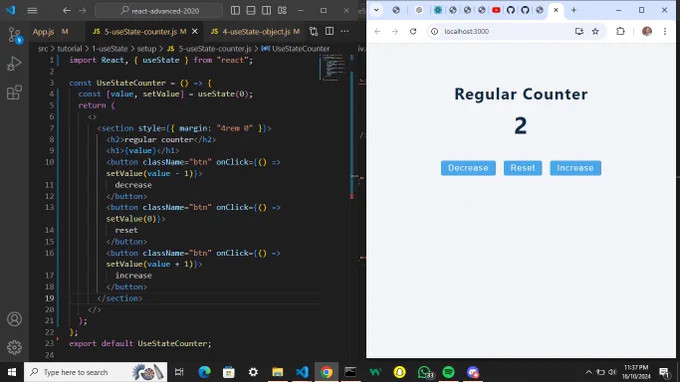Open Spotify from the taskbar
The height and width of the screenshot is (382, 680).
tap(448, 372)
